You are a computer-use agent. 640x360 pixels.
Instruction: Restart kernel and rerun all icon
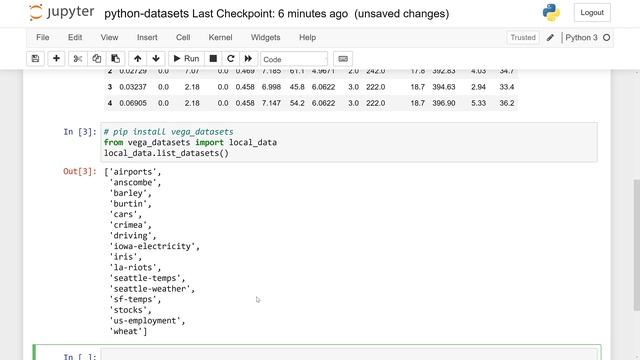coord(248,59)
